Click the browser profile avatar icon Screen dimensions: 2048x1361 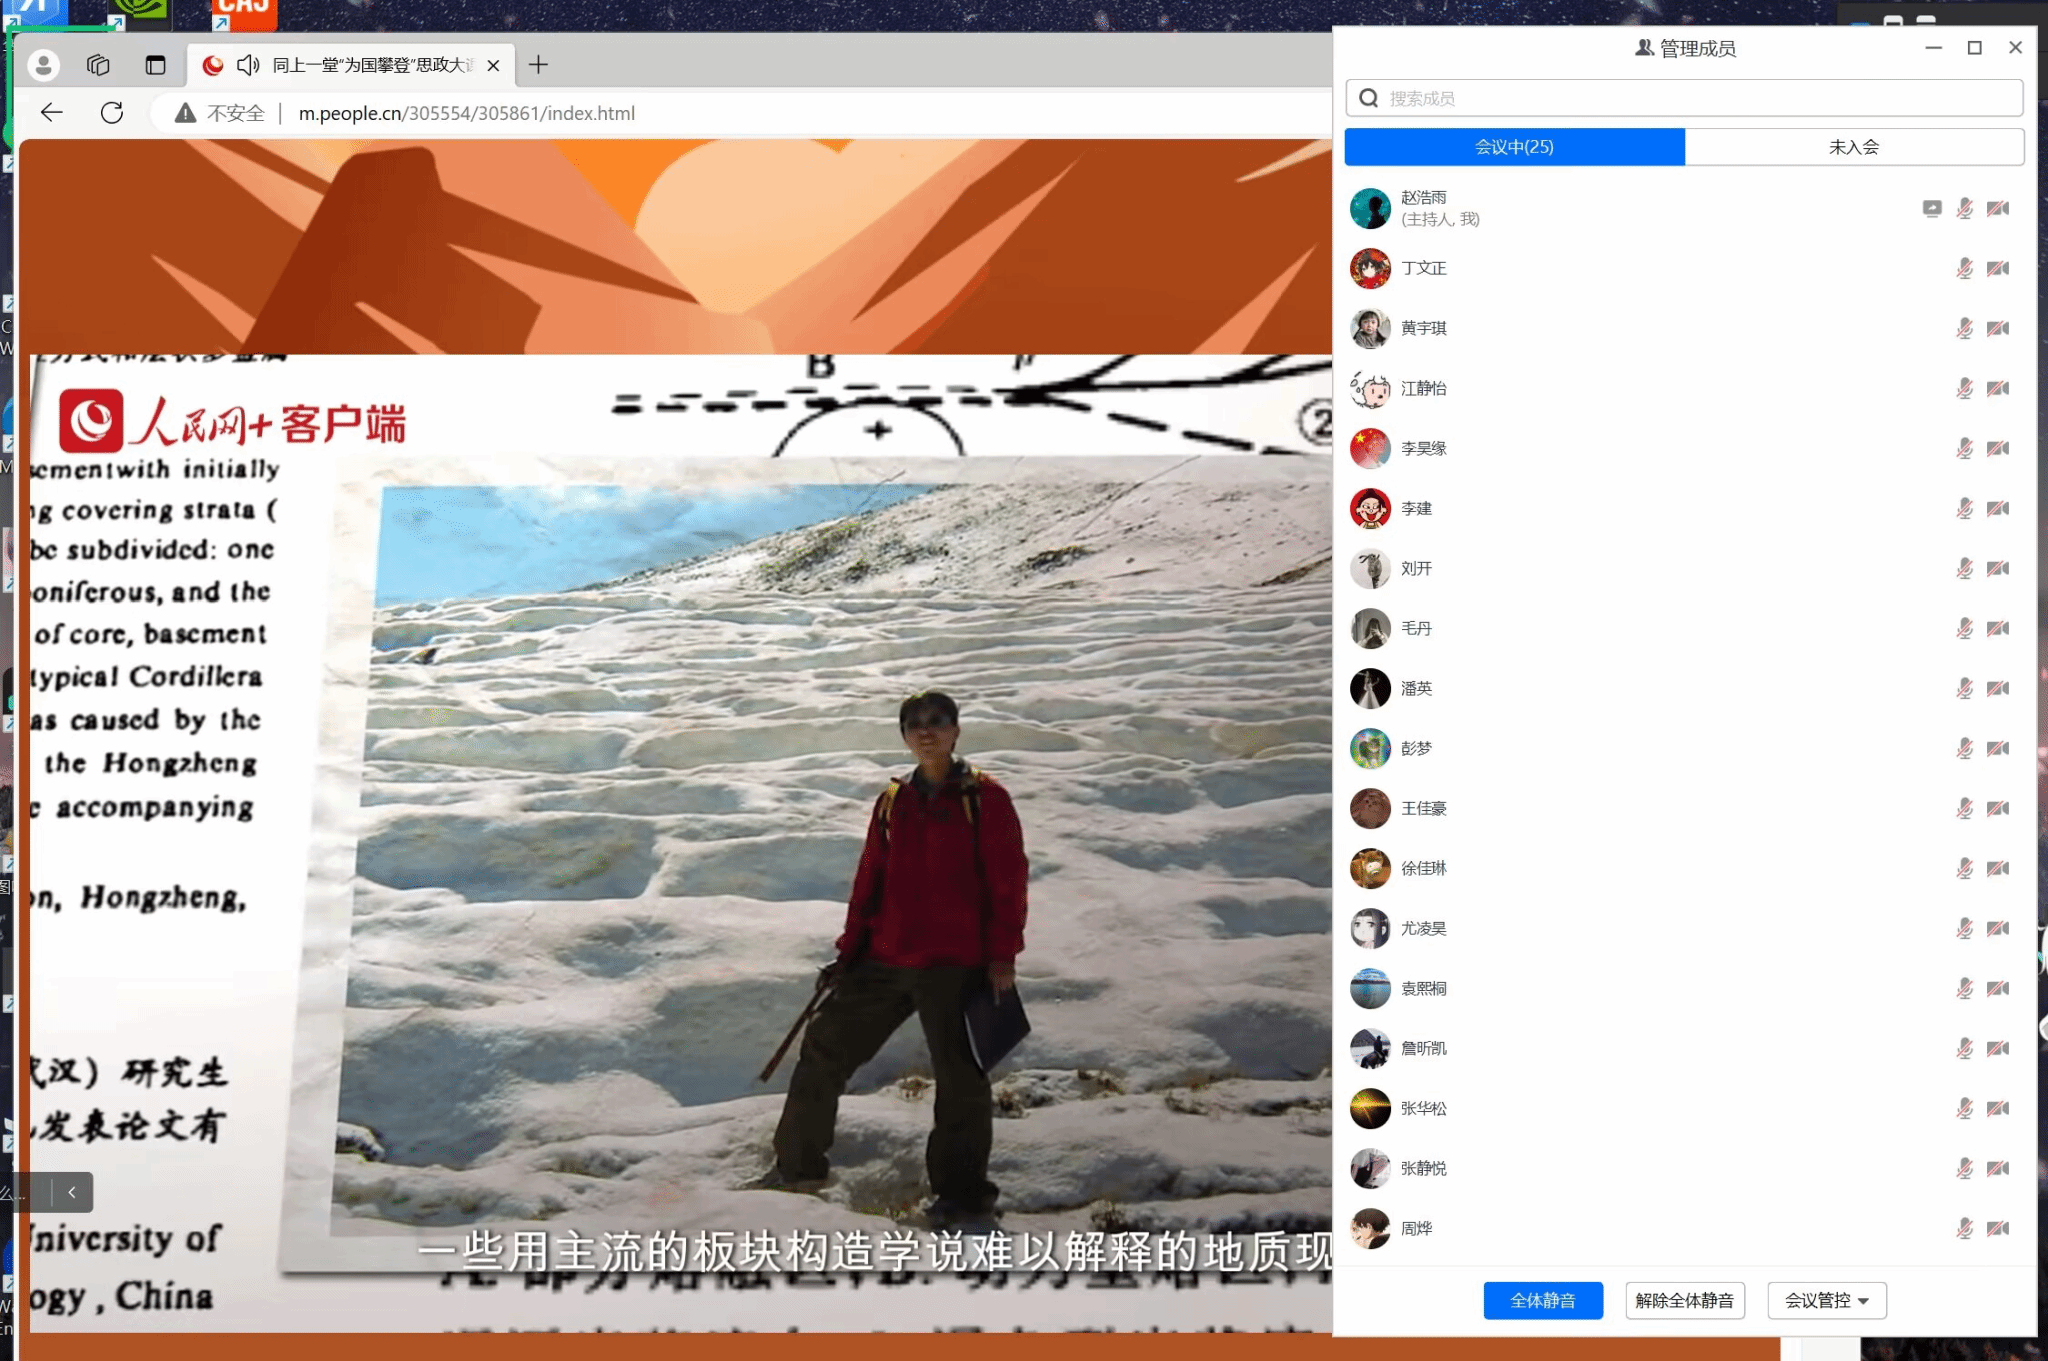[x=43, y=65]
